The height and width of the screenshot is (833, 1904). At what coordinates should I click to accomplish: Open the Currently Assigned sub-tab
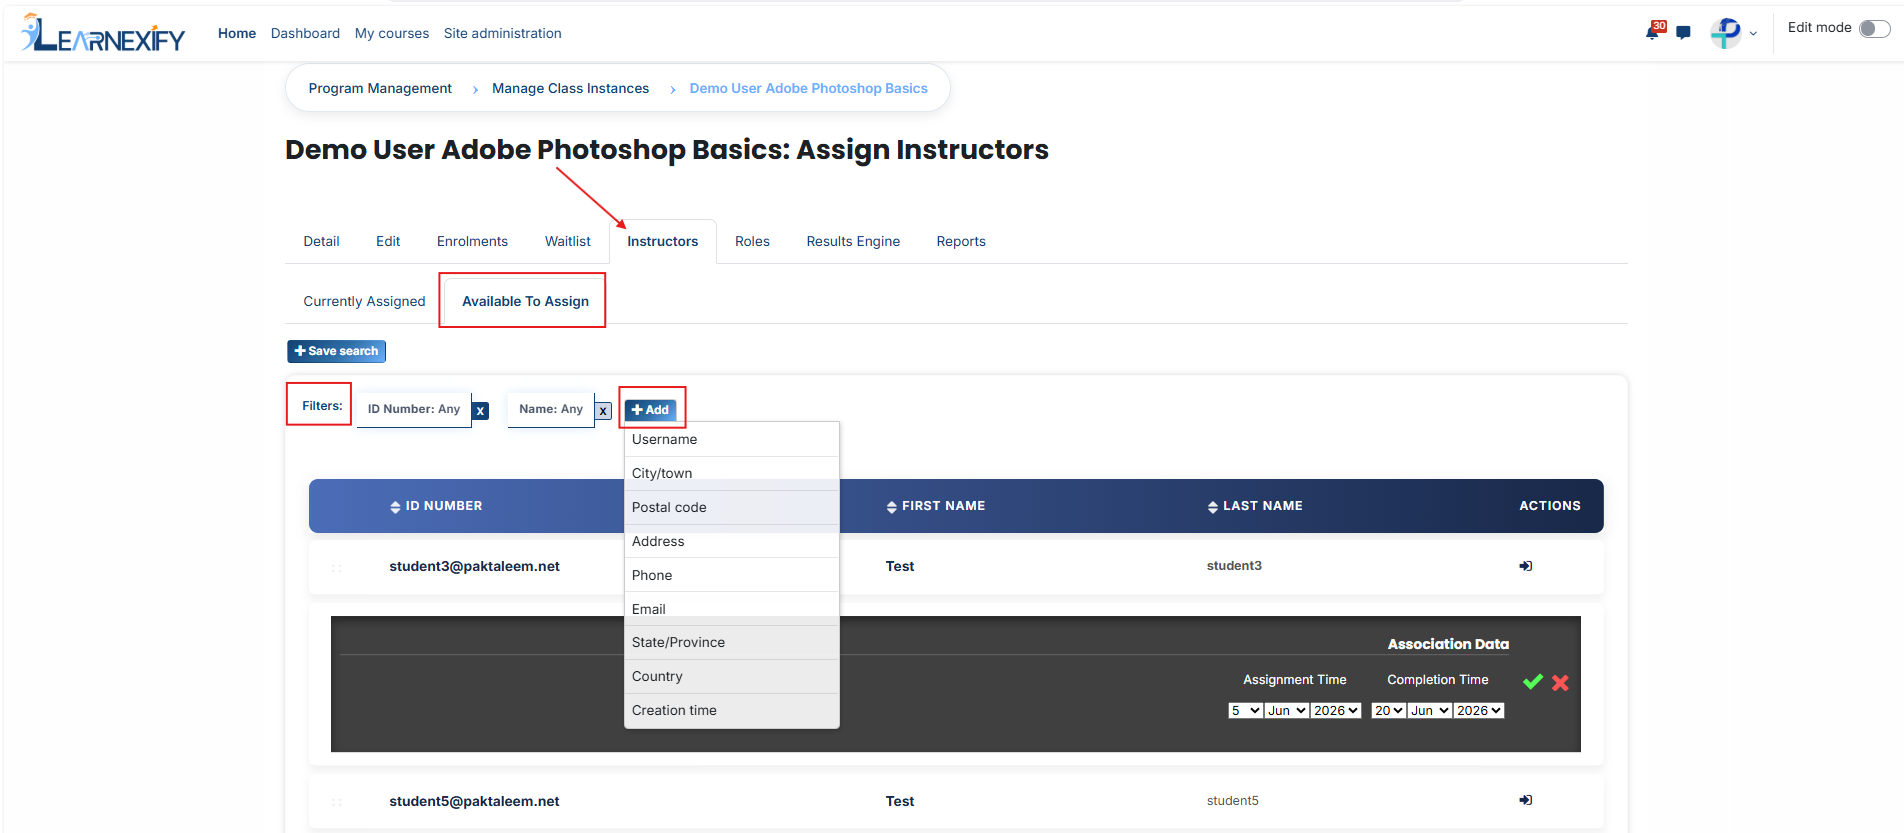point(364,302)
